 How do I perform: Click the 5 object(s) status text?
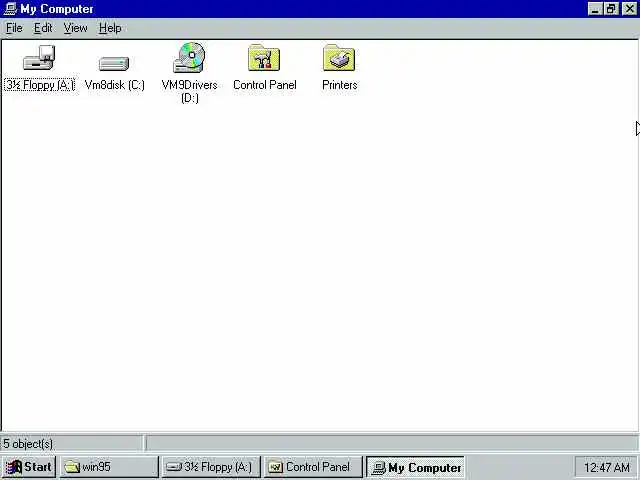28,444
